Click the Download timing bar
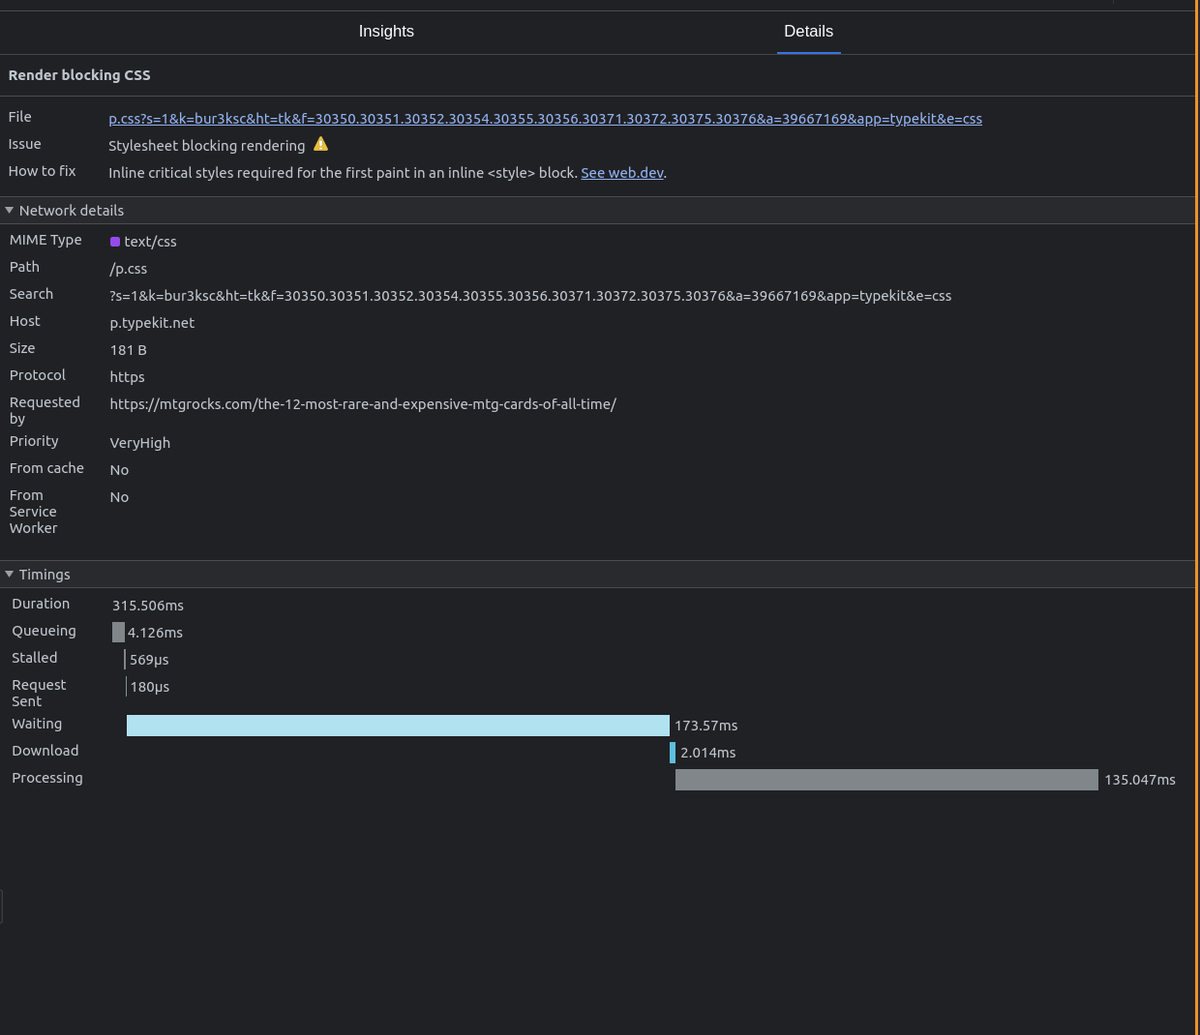The height and width of the screenshot is (1035, 1200). [672, 751]
